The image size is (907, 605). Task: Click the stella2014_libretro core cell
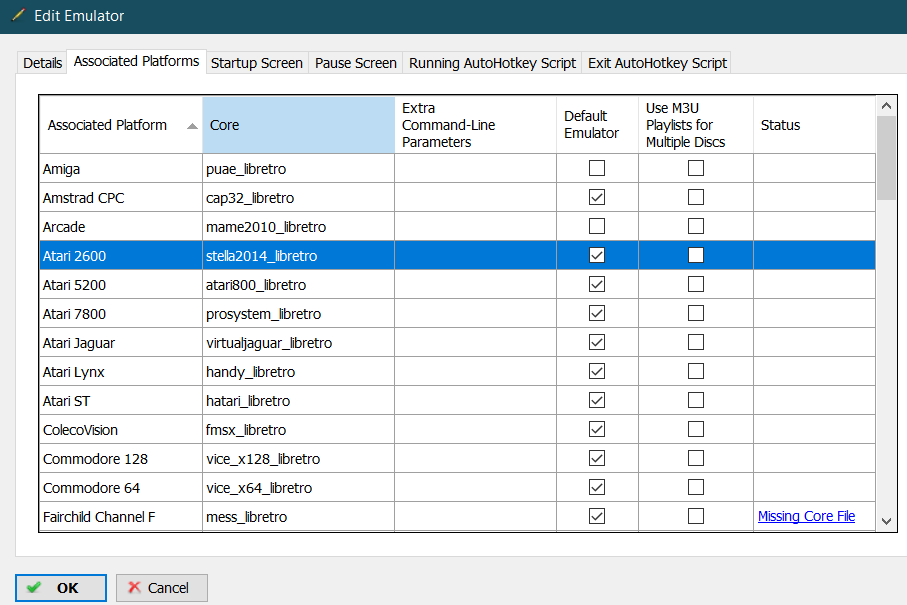pyautogui.click(x=298, y=255)
